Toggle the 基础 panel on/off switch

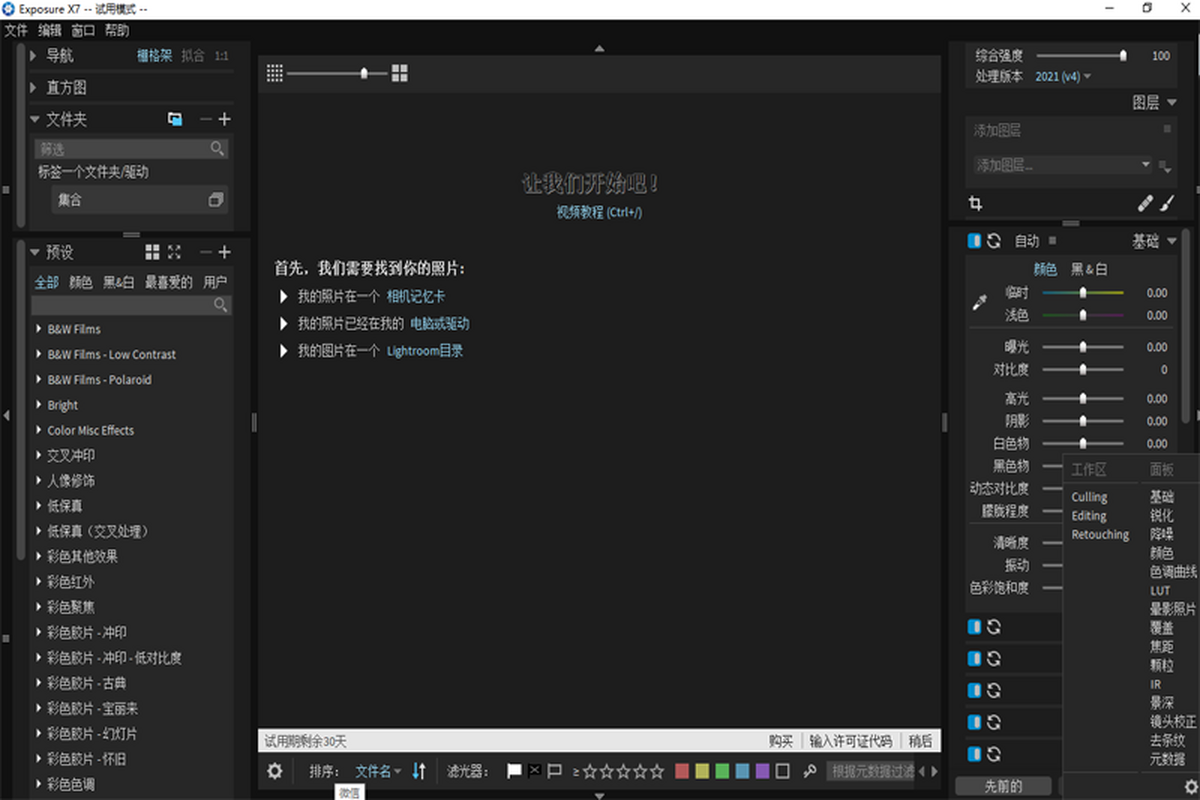974,241
